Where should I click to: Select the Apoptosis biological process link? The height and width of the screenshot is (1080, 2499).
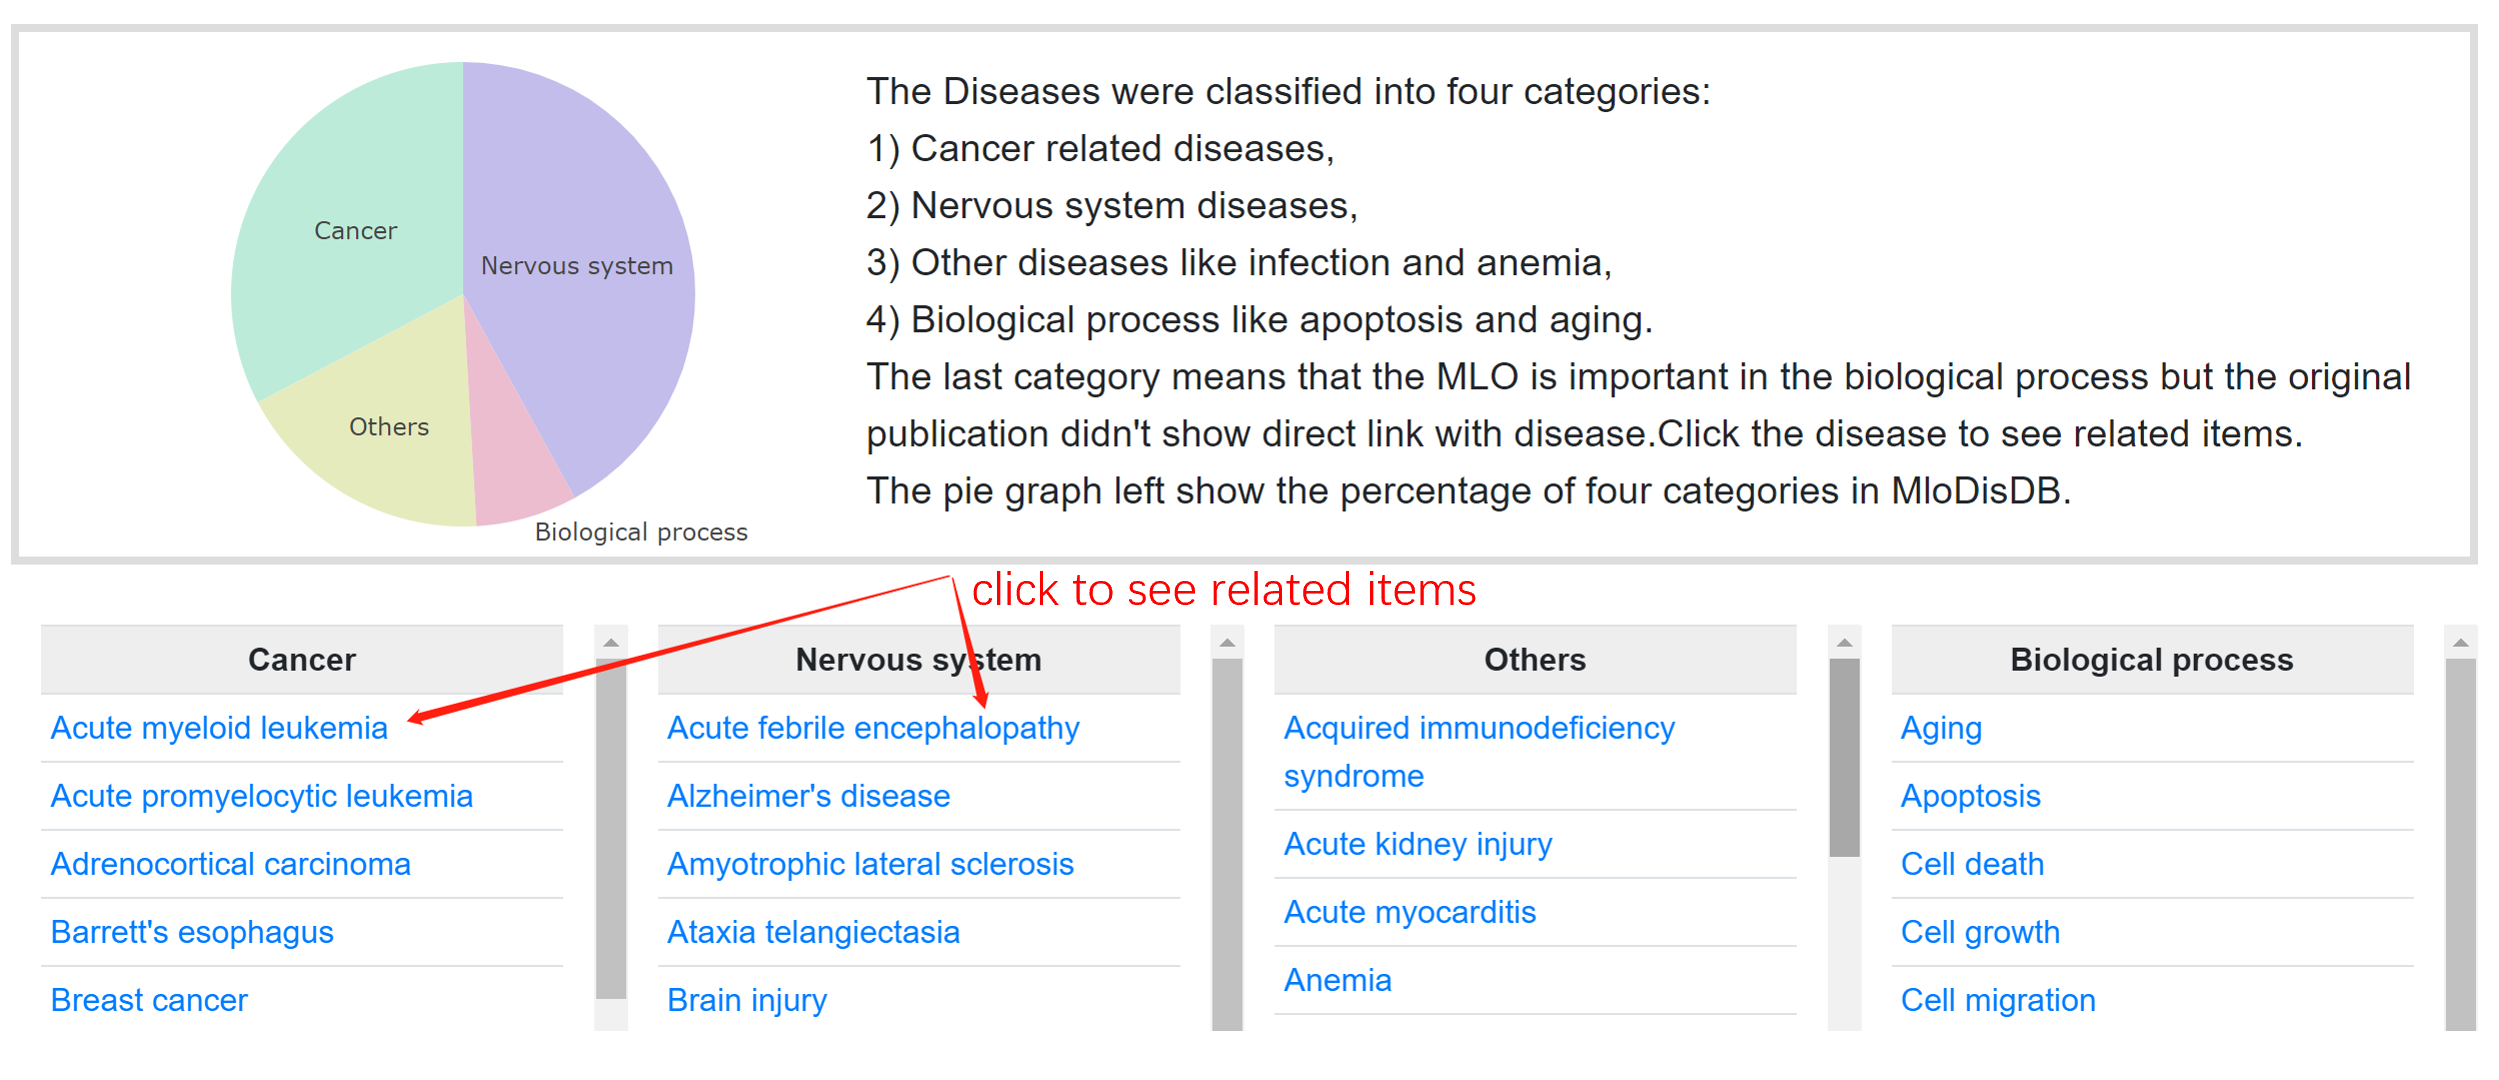pyautogui.click(x=1970, y=796)
